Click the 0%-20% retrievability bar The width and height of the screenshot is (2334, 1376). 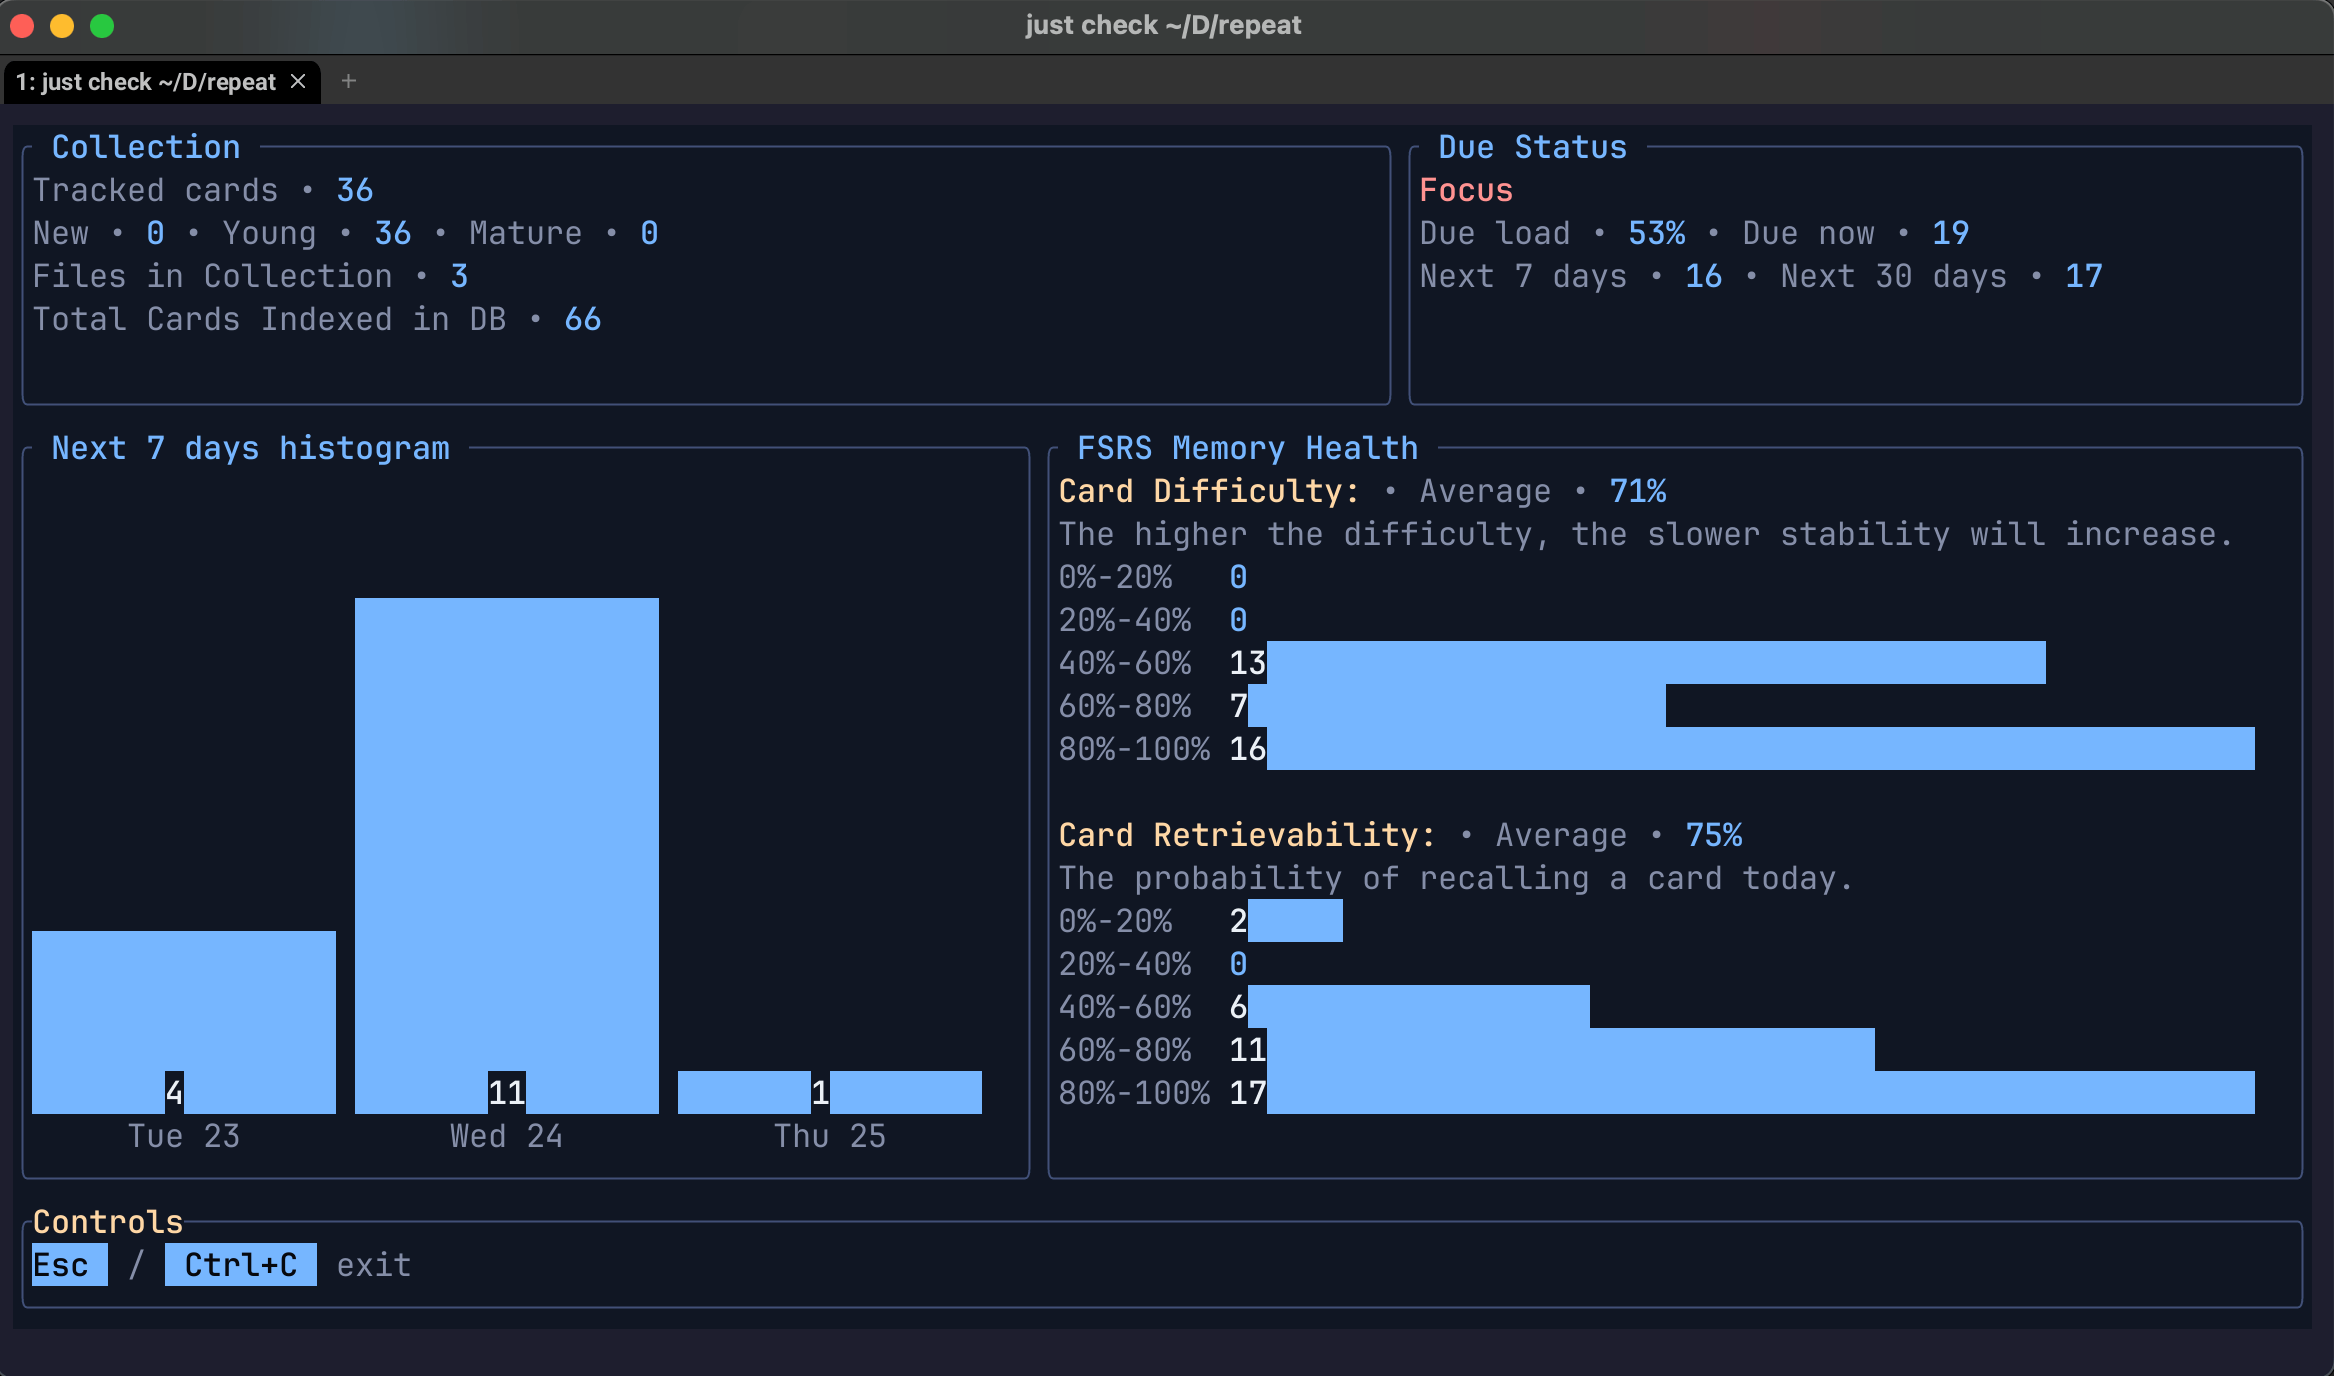1295,921
